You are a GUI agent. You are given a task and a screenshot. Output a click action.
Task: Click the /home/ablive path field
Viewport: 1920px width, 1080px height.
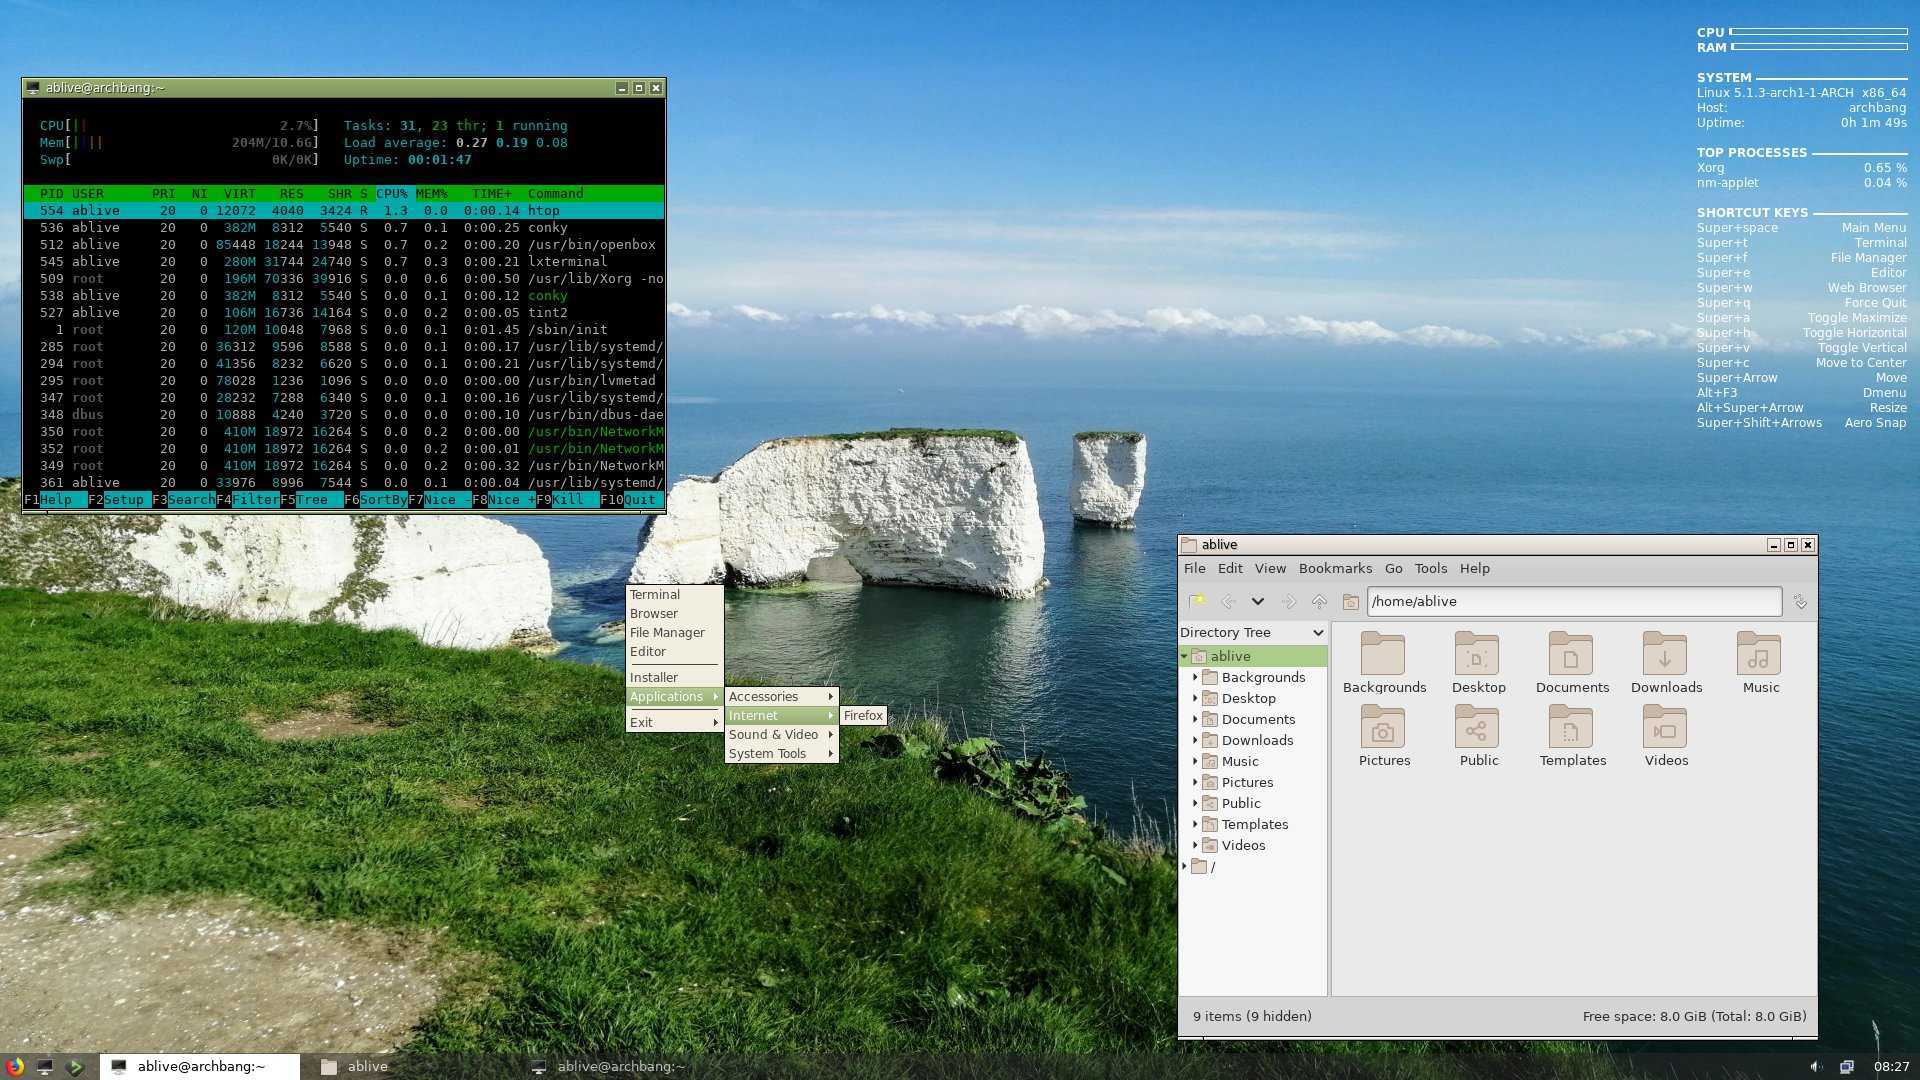[1573, 601]
